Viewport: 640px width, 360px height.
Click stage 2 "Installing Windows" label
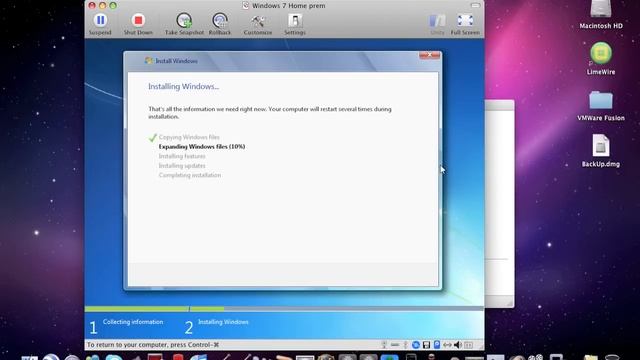pos(223,322)
